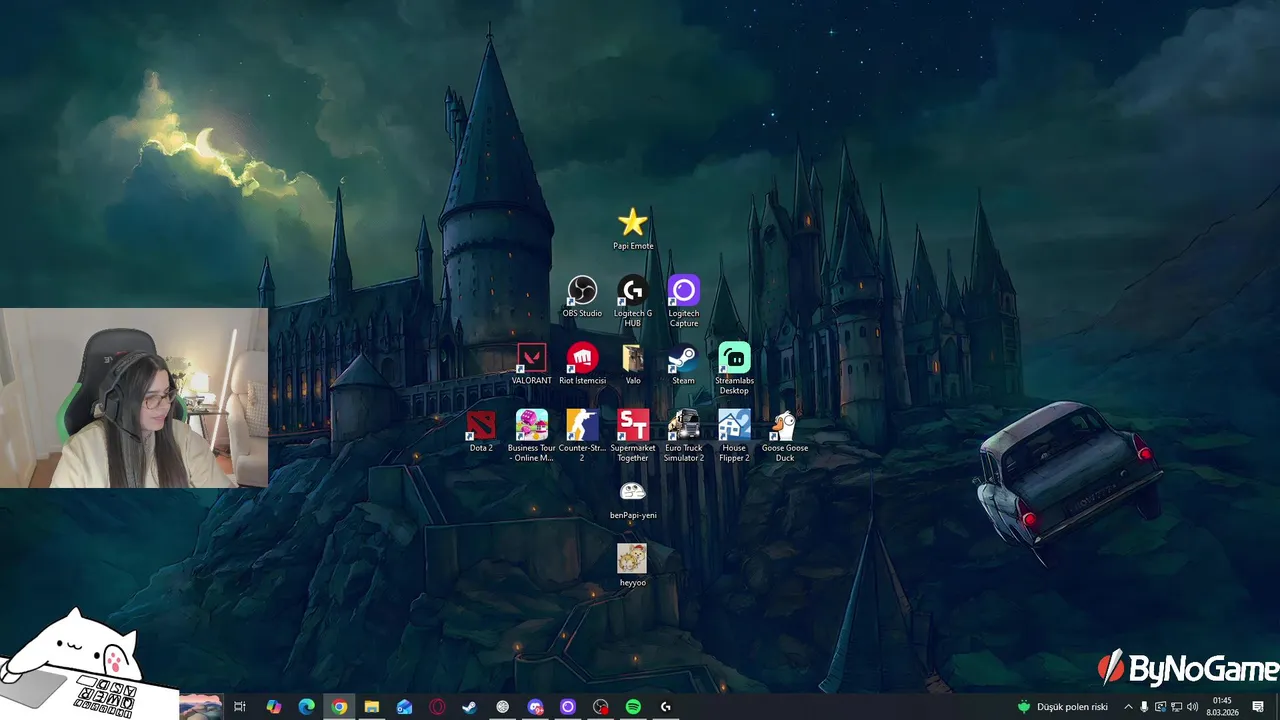Open the network tray icon
The width and height of the screenshot is (1280, 720).
coord(1176,707)
